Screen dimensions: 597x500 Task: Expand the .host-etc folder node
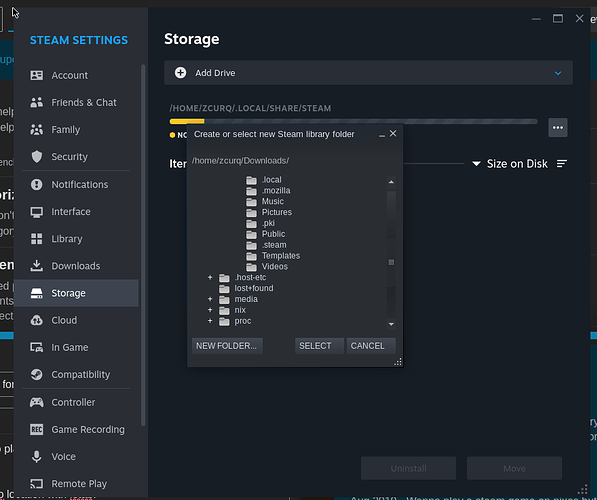click(210, 277)
